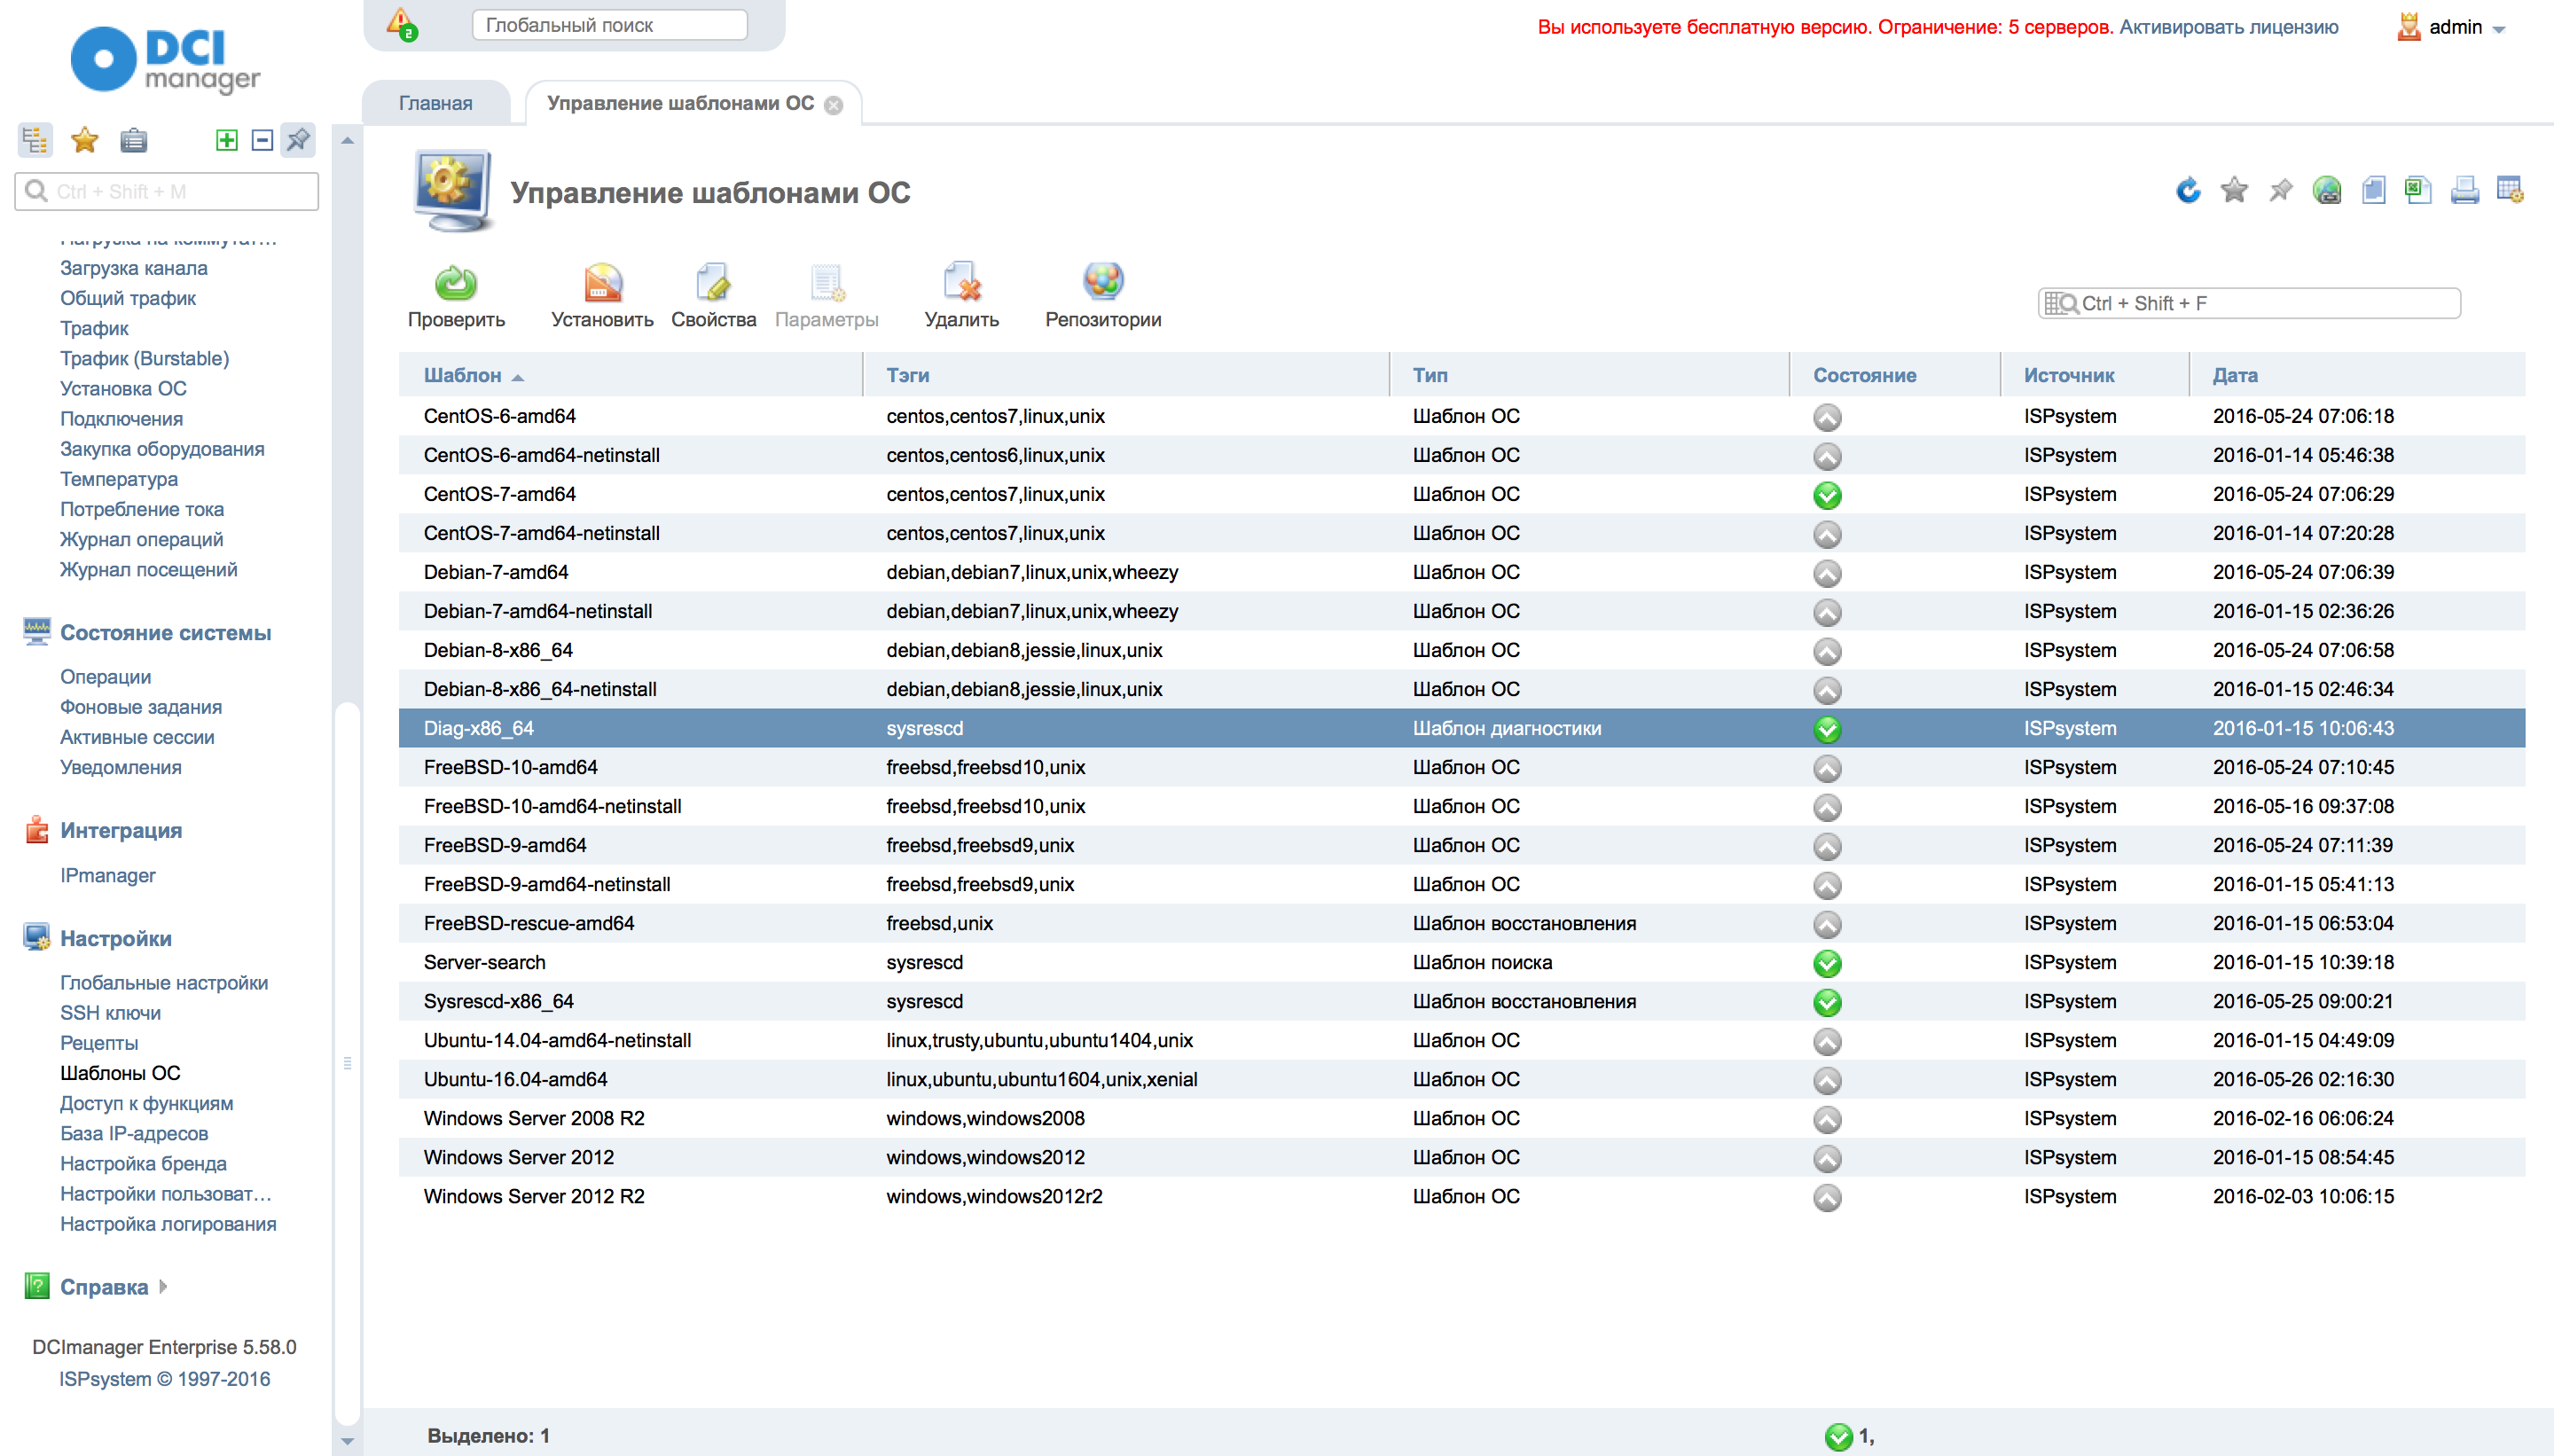Open Глобальные настройки menu item
This screenshot has height=1456, width=2554.
[x=164, y=982]
